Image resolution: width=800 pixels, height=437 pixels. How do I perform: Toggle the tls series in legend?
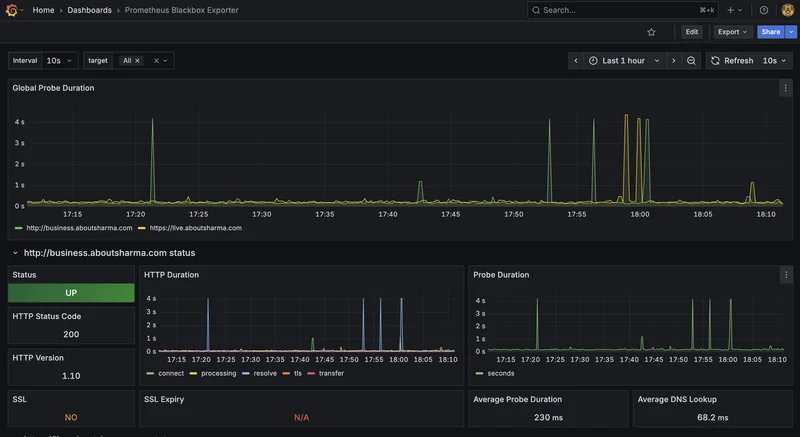pyautogui.click(x=297, y=373)
